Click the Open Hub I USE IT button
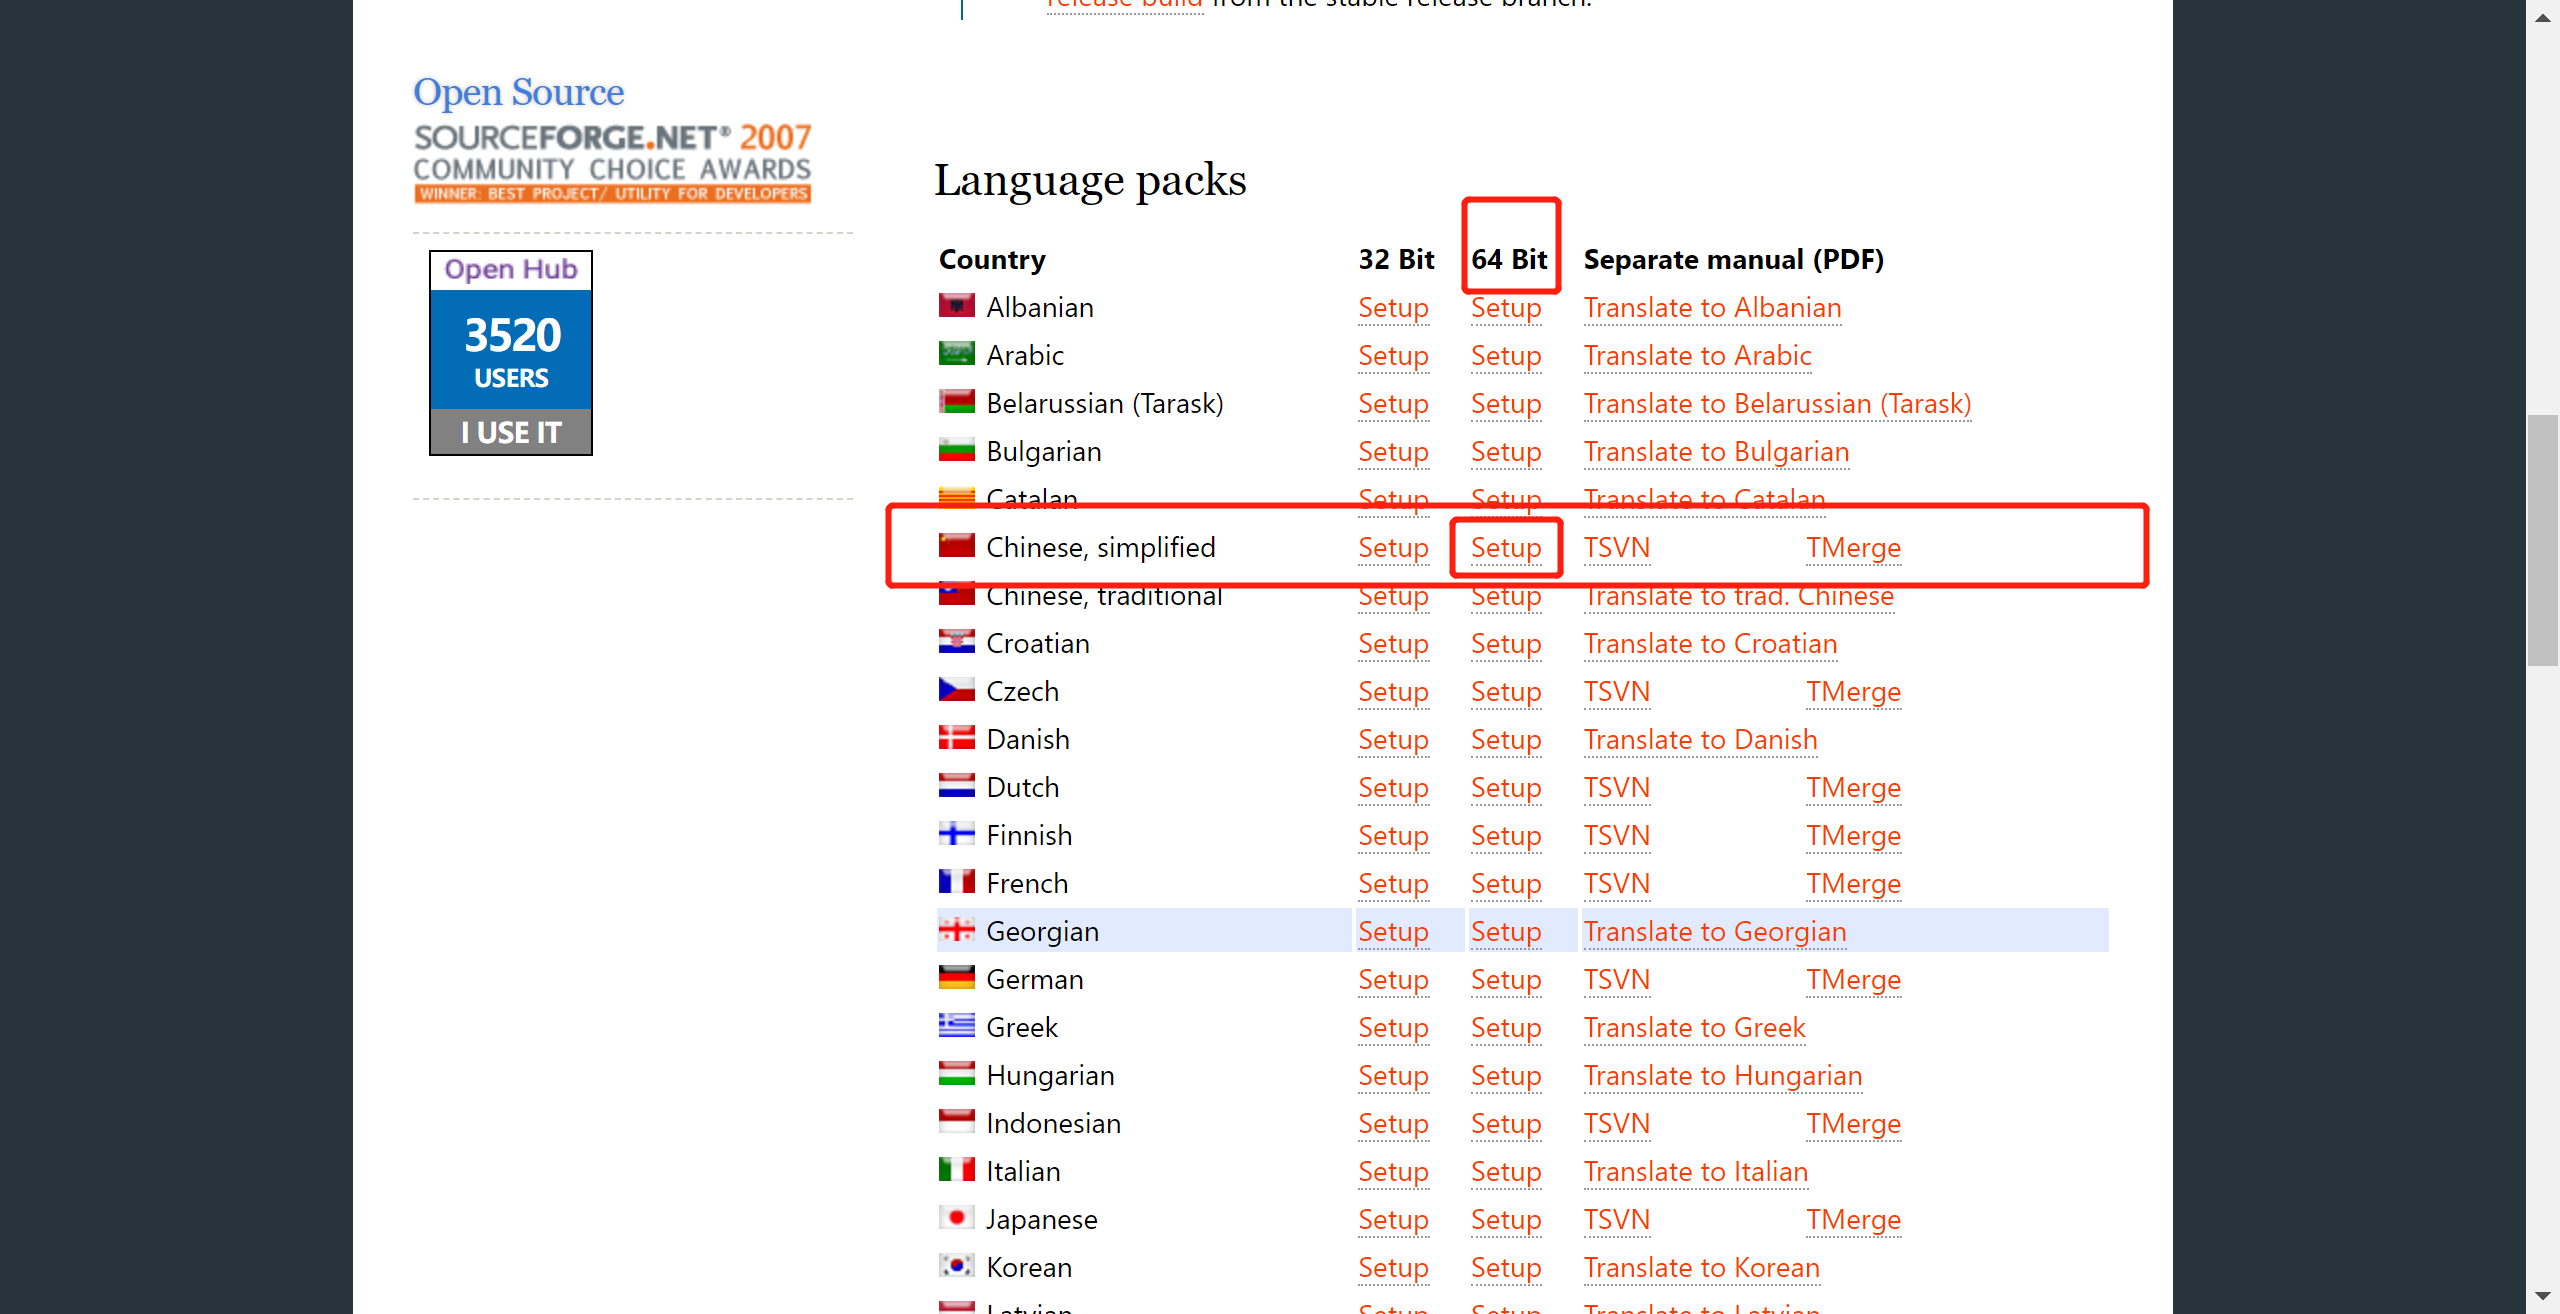This screenshot has width=2560, height=1314. [x=511, y=432]
